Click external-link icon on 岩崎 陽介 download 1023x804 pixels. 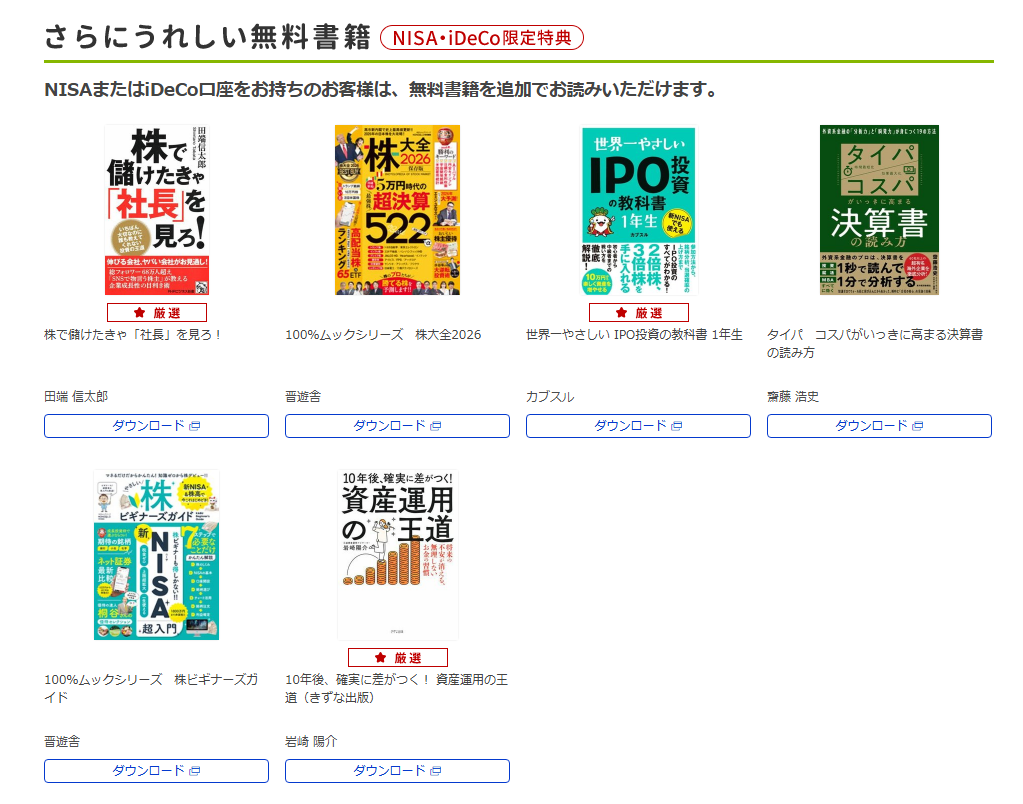(436, 771)
